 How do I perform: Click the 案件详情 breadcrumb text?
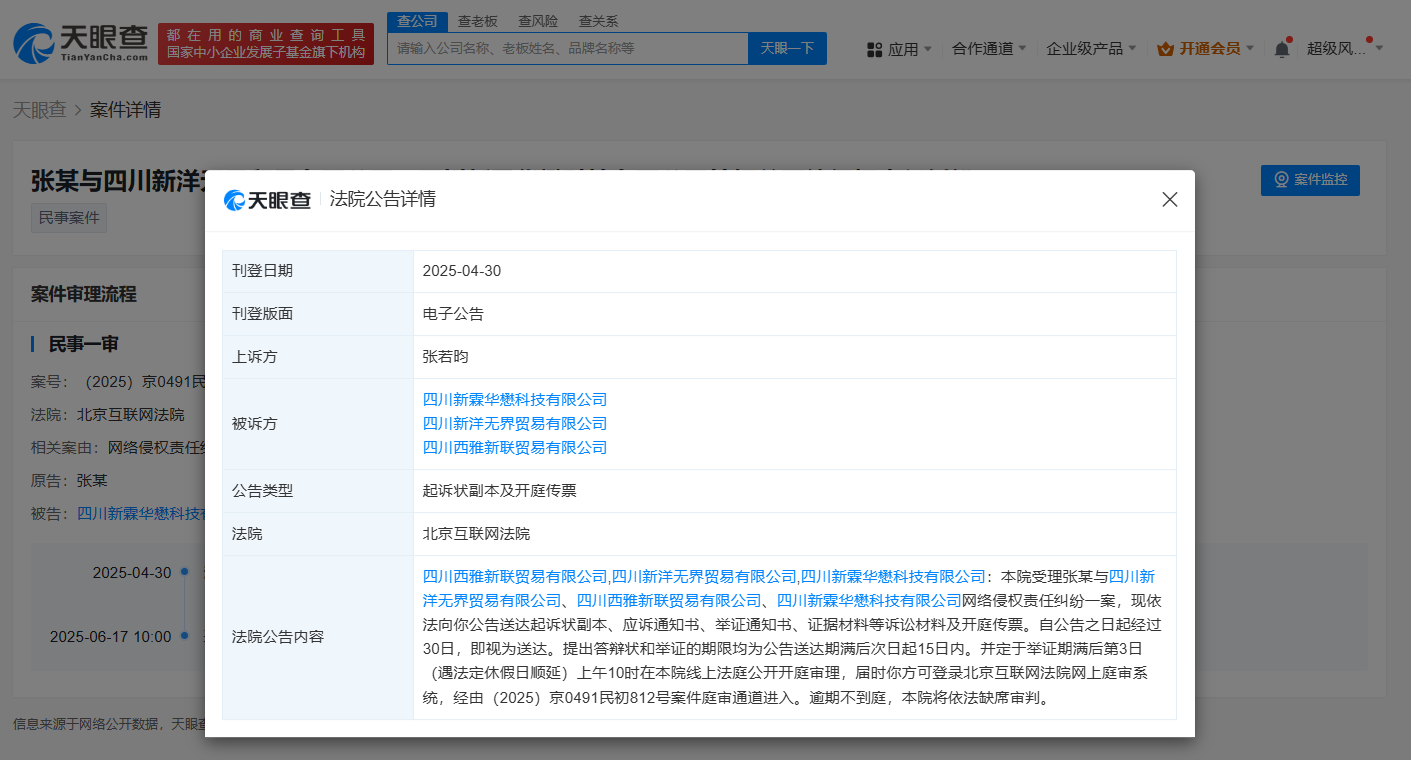point(126,110)
